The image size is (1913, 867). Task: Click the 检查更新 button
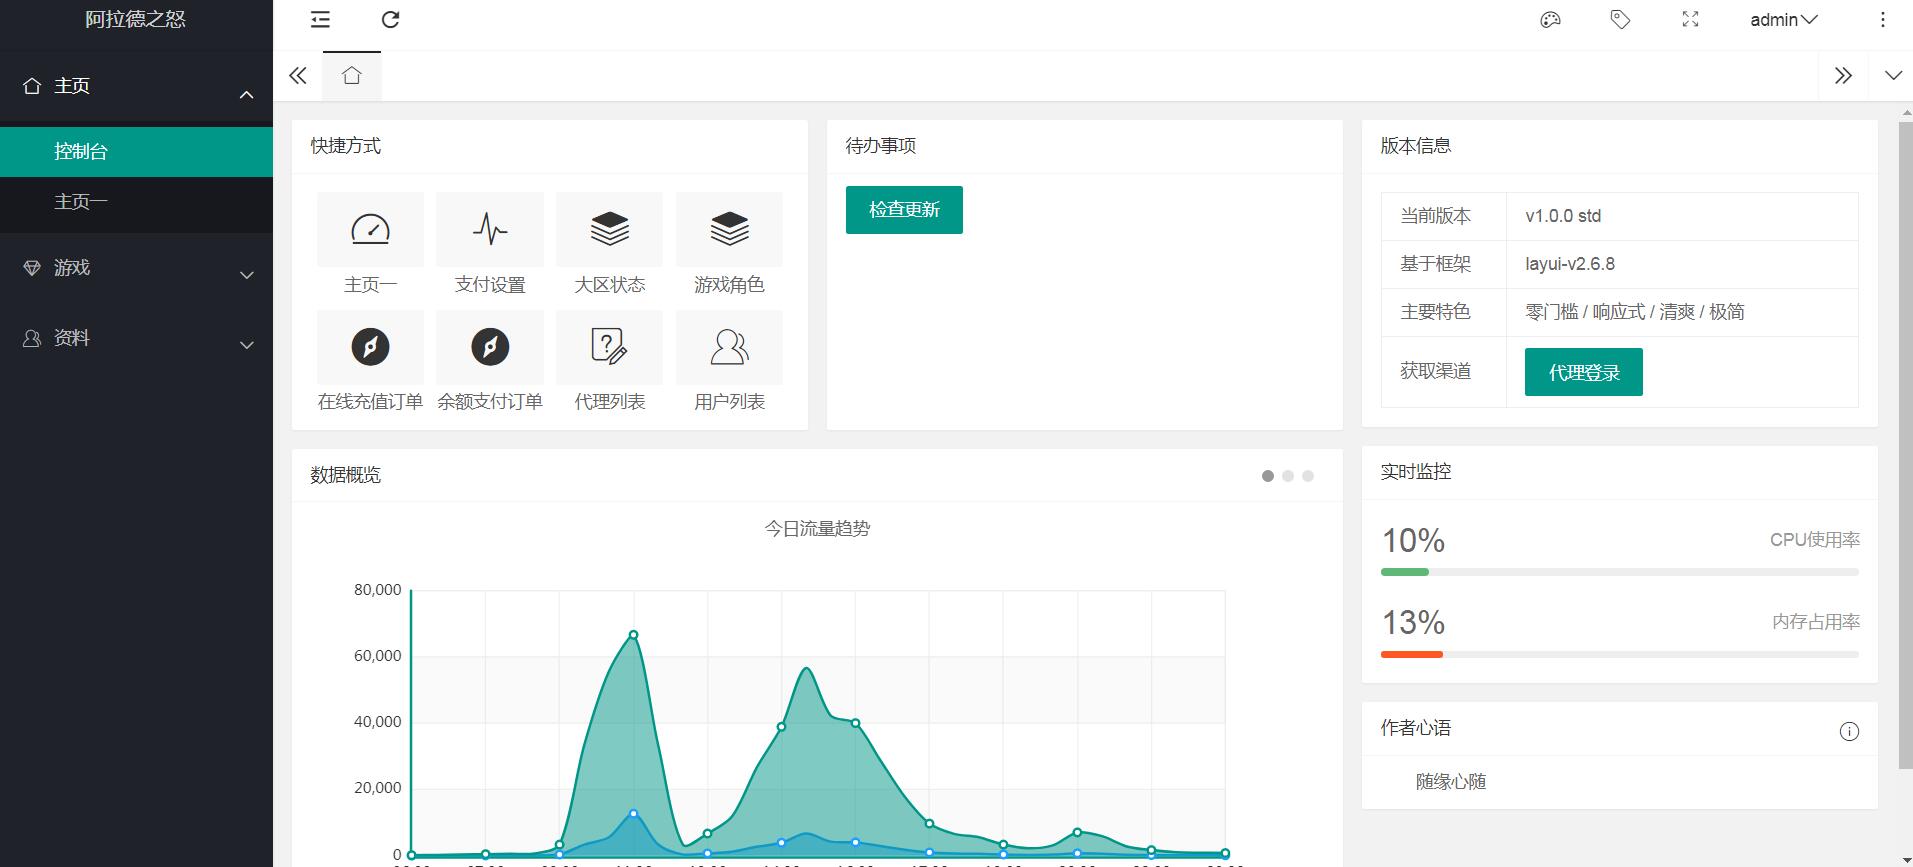[904, 210]
